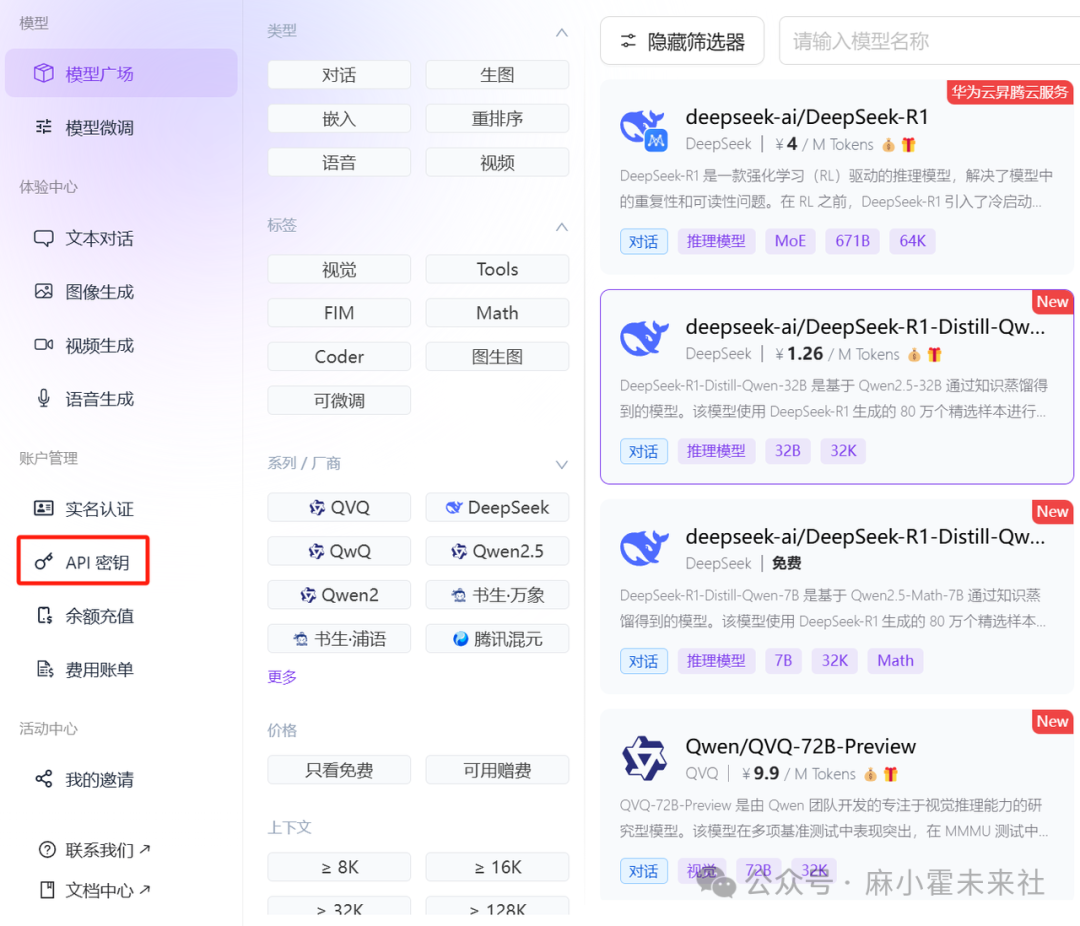Click the gift icon on DeepSeek-R1 price line
This screenshot has width=1080, height=926.
(908, 145)
